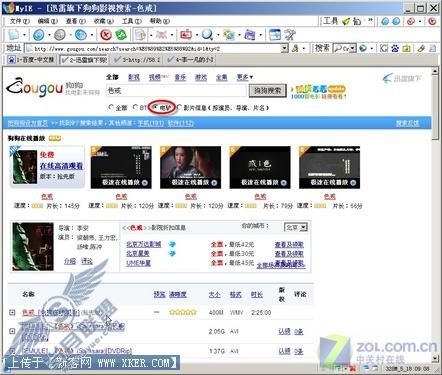The height and width of the screenshot is (375, 442).
Task: Select the 全部 radio button
Action: point(111,107)
